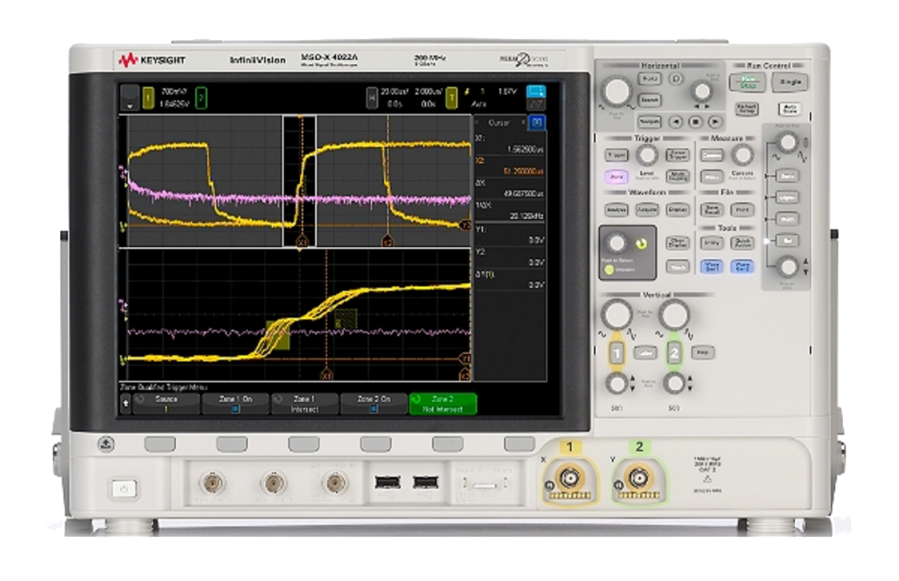
Task: Click the Ref key in right column
Action: [x=787, y=240]
